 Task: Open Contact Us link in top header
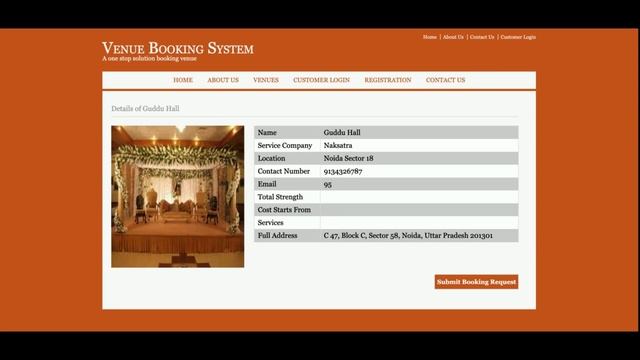pyautogui.click(x=482, y=37)
